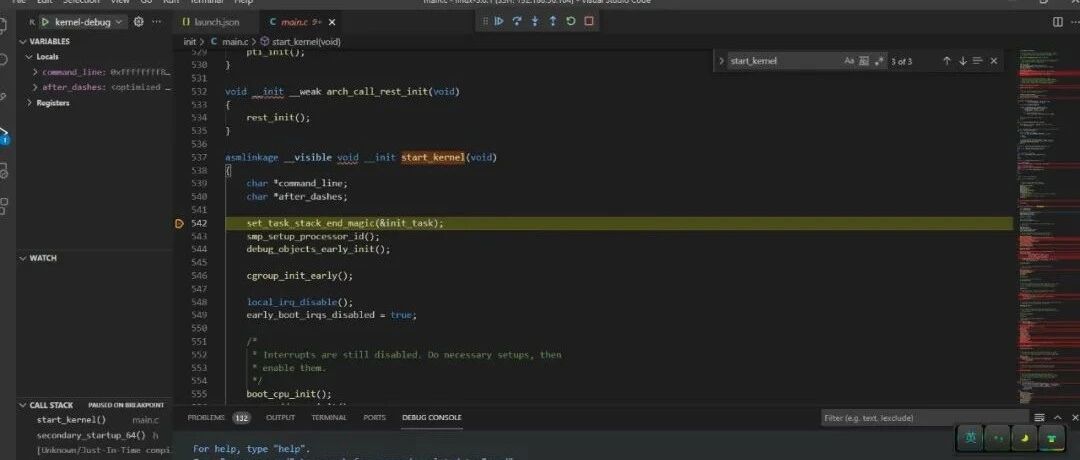Open debug console view options menu icon

point(1039,417)
